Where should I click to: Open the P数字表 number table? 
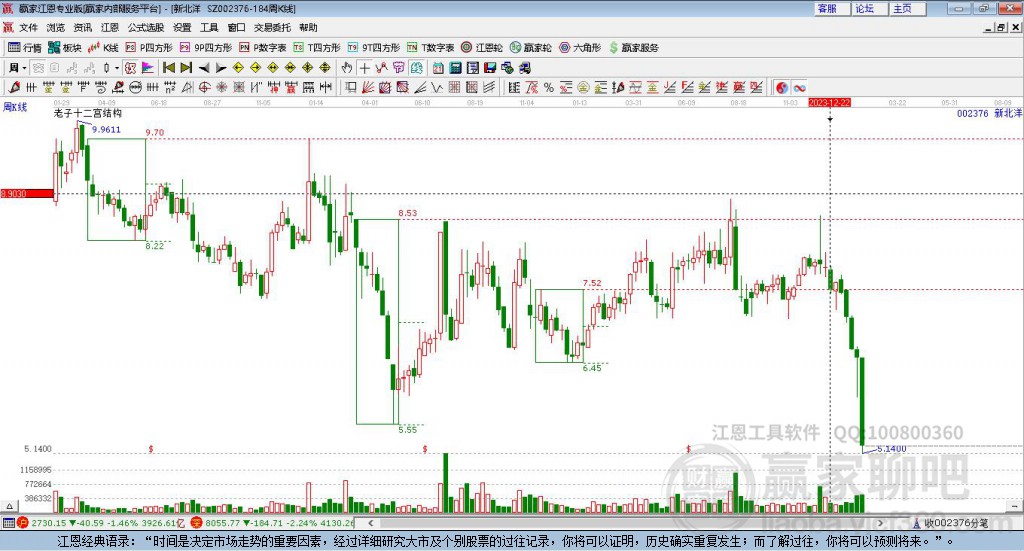(x=263, y=48)
